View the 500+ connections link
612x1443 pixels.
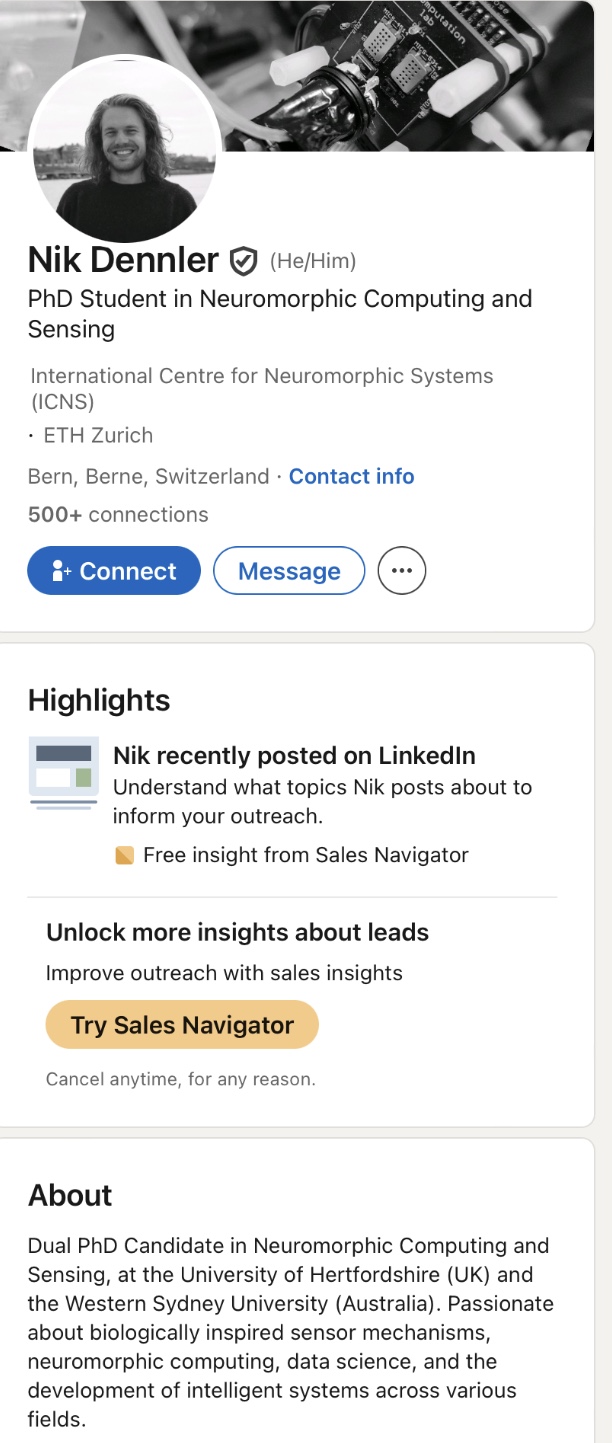(x=118, y=515)
